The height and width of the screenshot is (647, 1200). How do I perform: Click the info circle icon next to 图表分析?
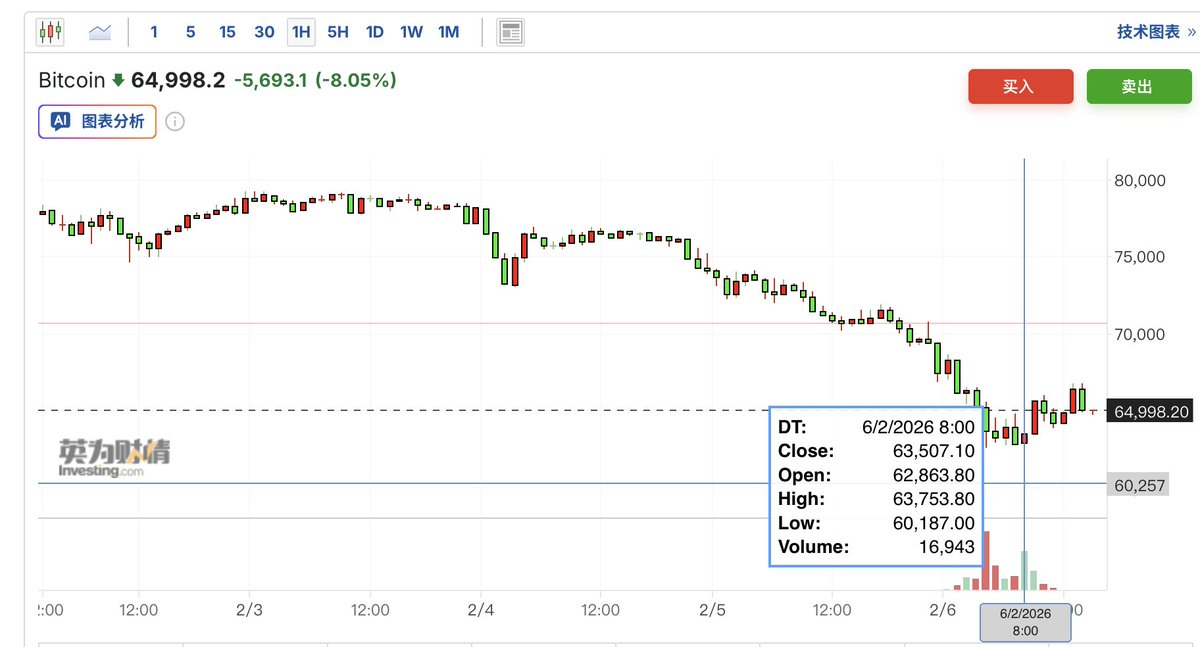tap(174, 122)
